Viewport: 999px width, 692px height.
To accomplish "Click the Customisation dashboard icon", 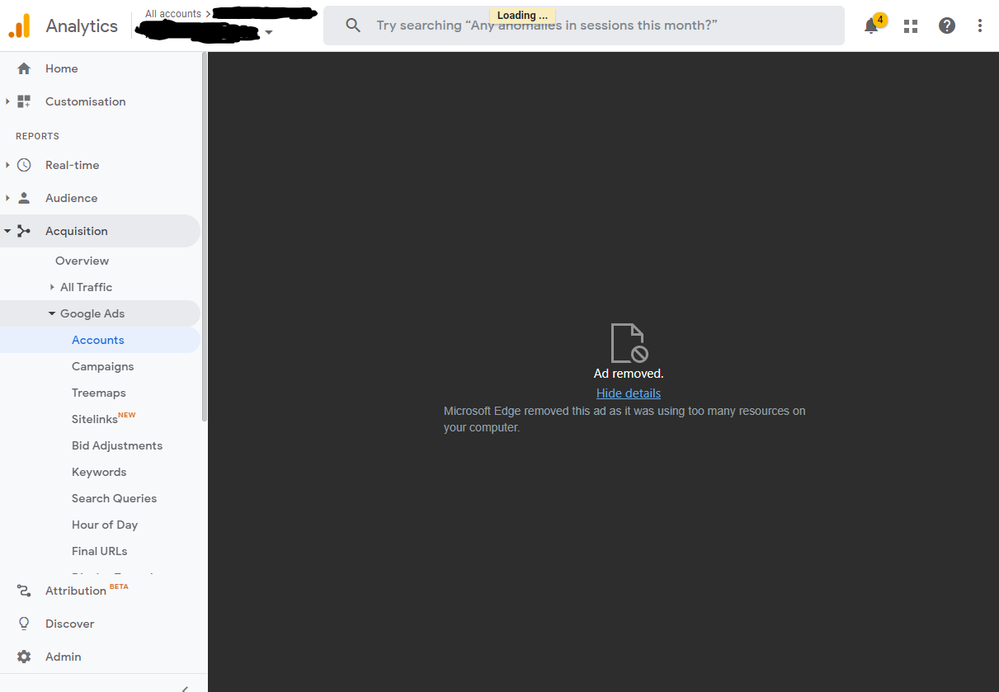I will point(24,101).
